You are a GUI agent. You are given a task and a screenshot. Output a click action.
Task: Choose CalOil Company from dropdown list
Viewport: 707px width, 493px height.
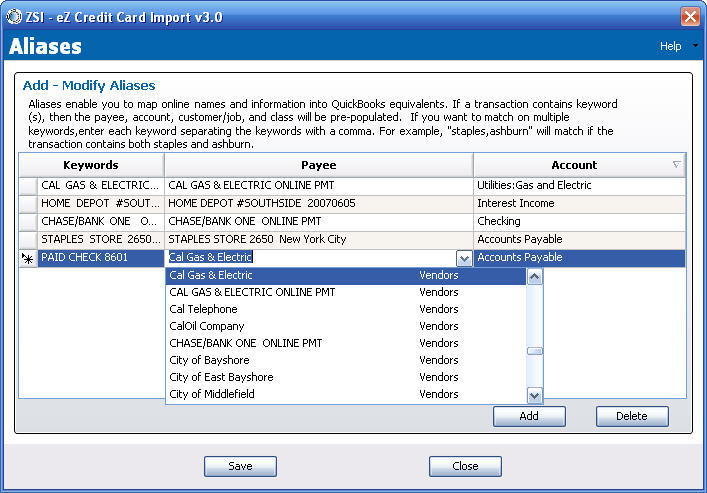[x=345, y=327]
